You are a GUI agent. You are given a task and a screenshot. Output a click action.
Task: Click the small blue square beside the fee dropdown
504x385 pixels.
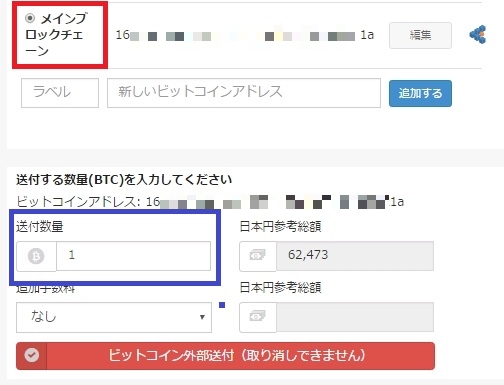coord(222,305)
